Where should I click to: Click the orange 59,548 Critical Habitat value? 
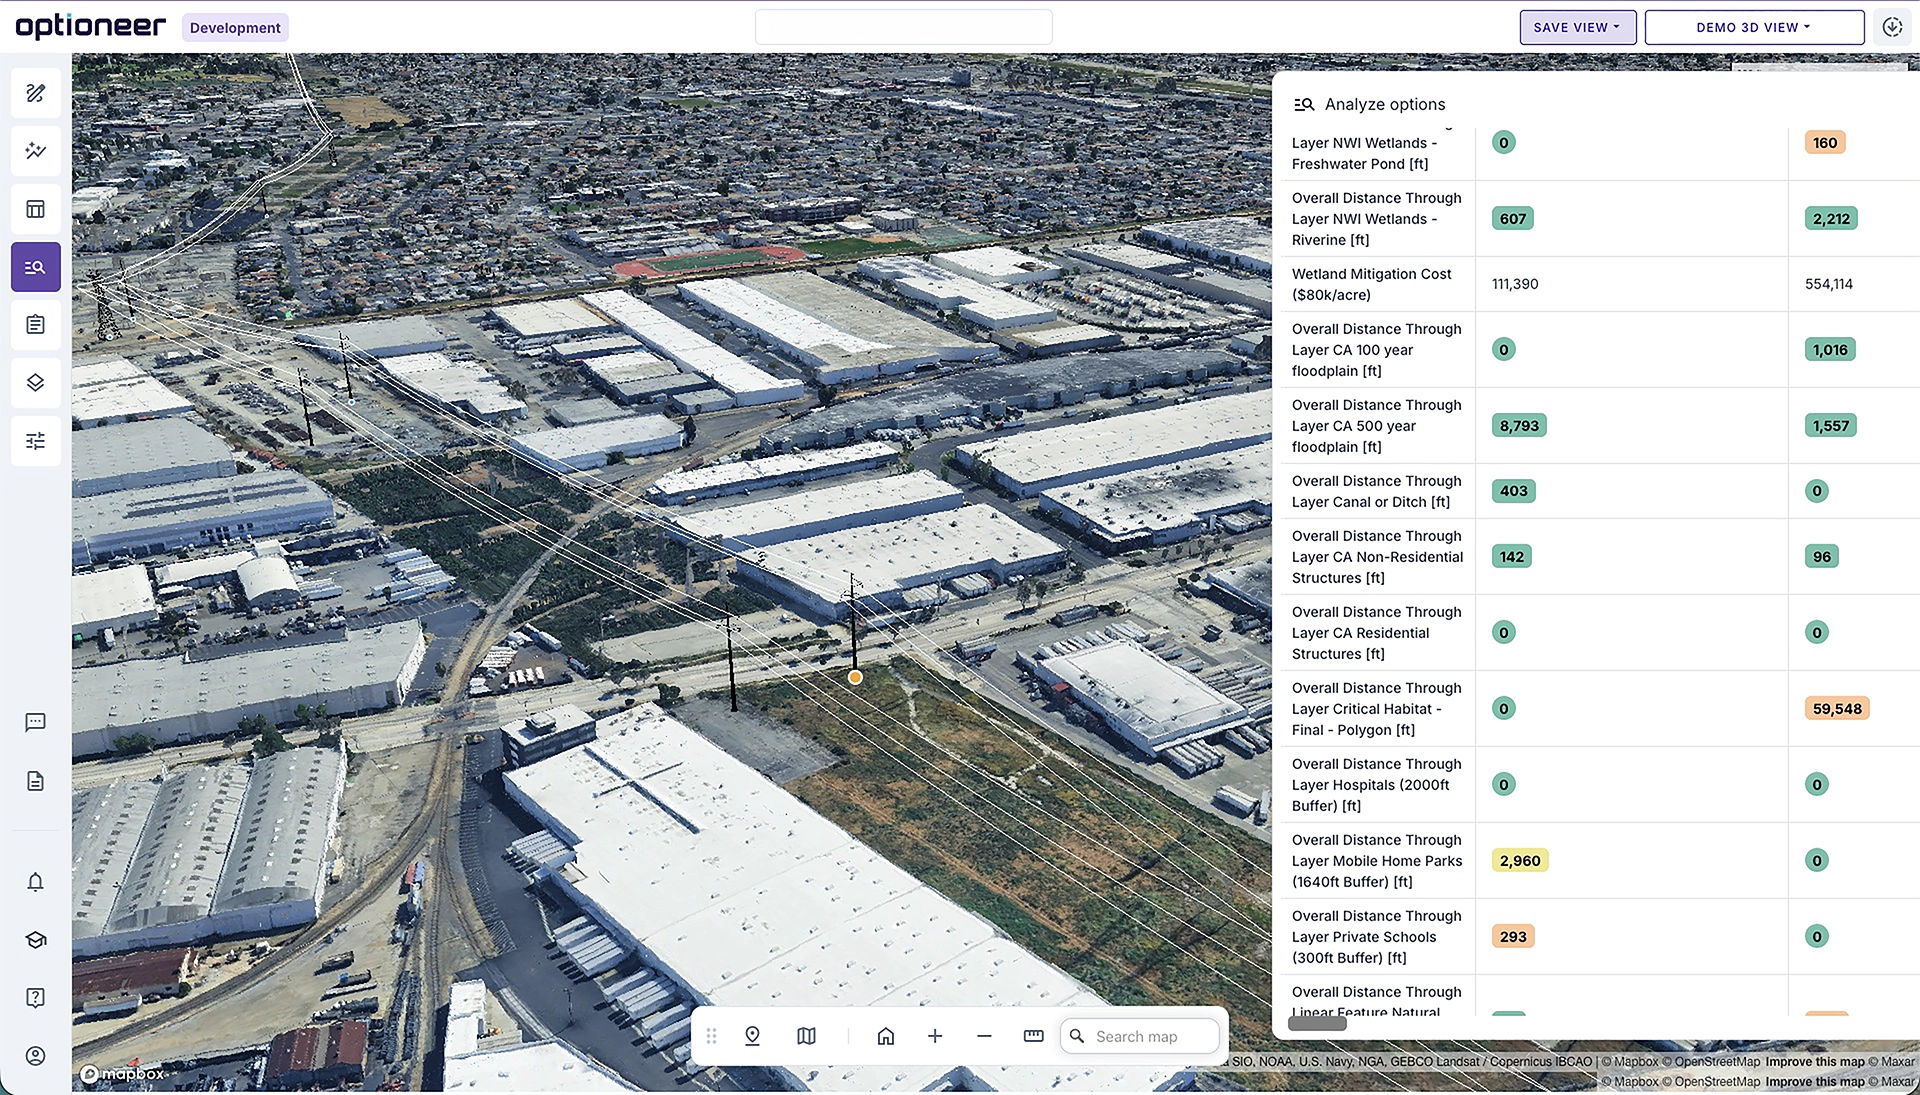tap(1836, 709)
